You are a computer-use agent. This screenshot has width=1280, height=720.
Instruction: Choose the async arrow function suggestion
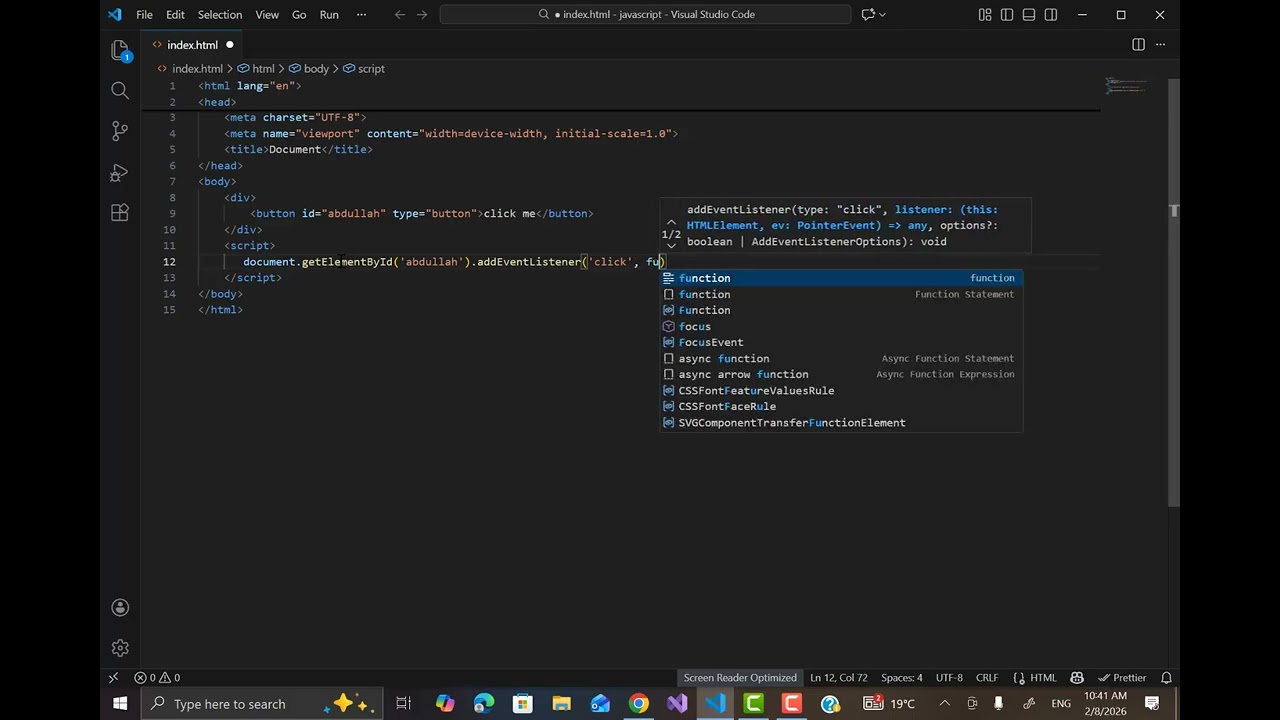pos(842,374)
